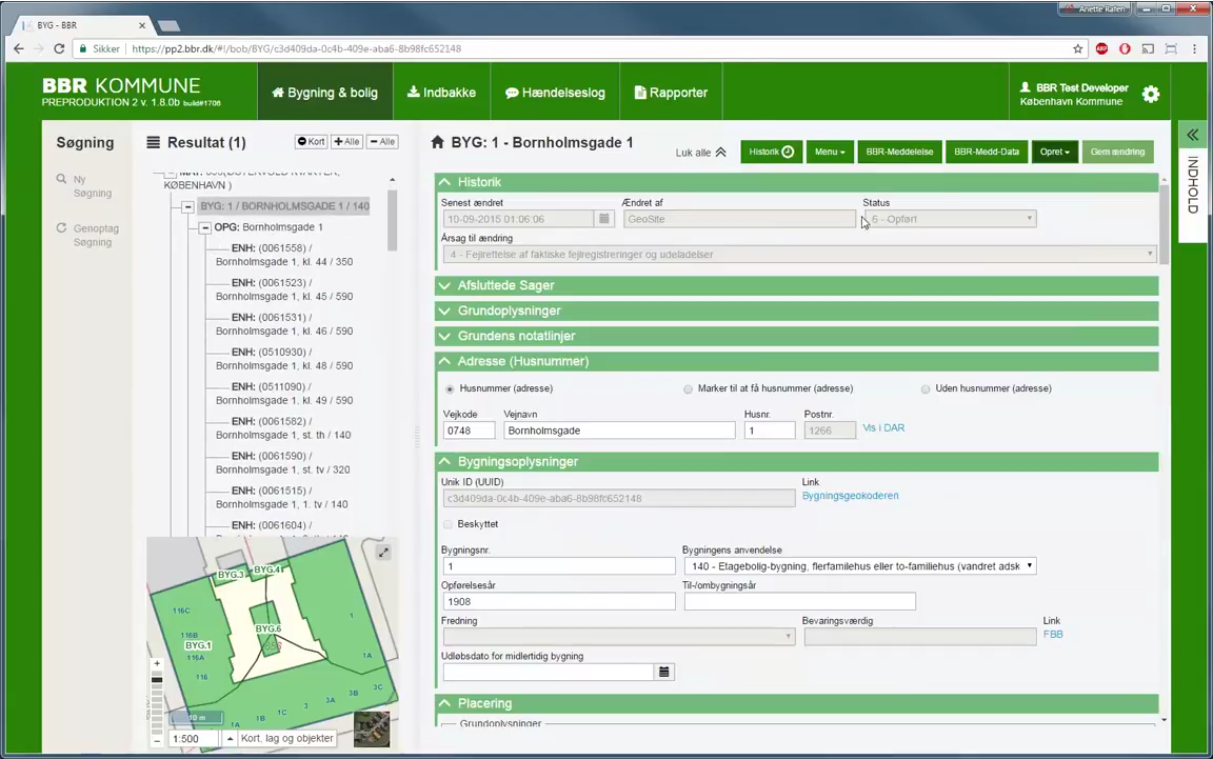This screenshot has width=1213, height=759.
Task: Expand Grundens notatlinjer section
Action: coord(796,336)
